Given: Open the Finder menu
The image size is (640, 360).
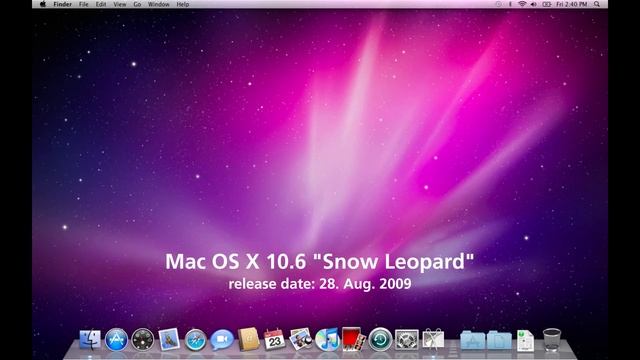Looking at the screenshot, I should click(x=62, y=4).
